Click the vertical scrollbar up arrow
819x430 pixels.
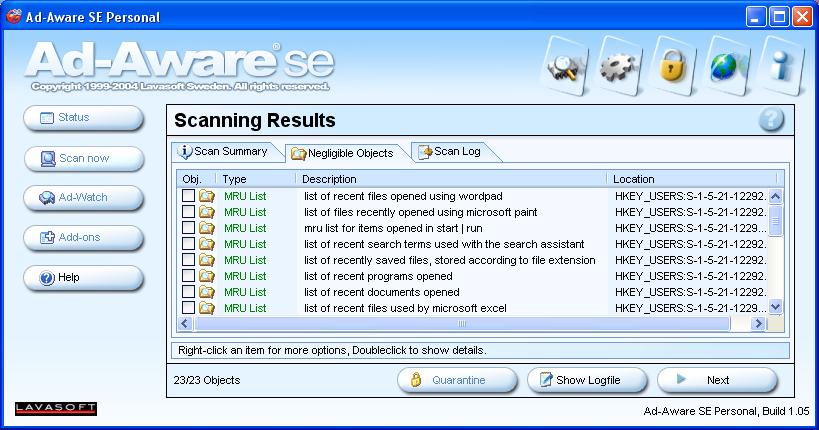pyautogui.click(x=776, y=196)
